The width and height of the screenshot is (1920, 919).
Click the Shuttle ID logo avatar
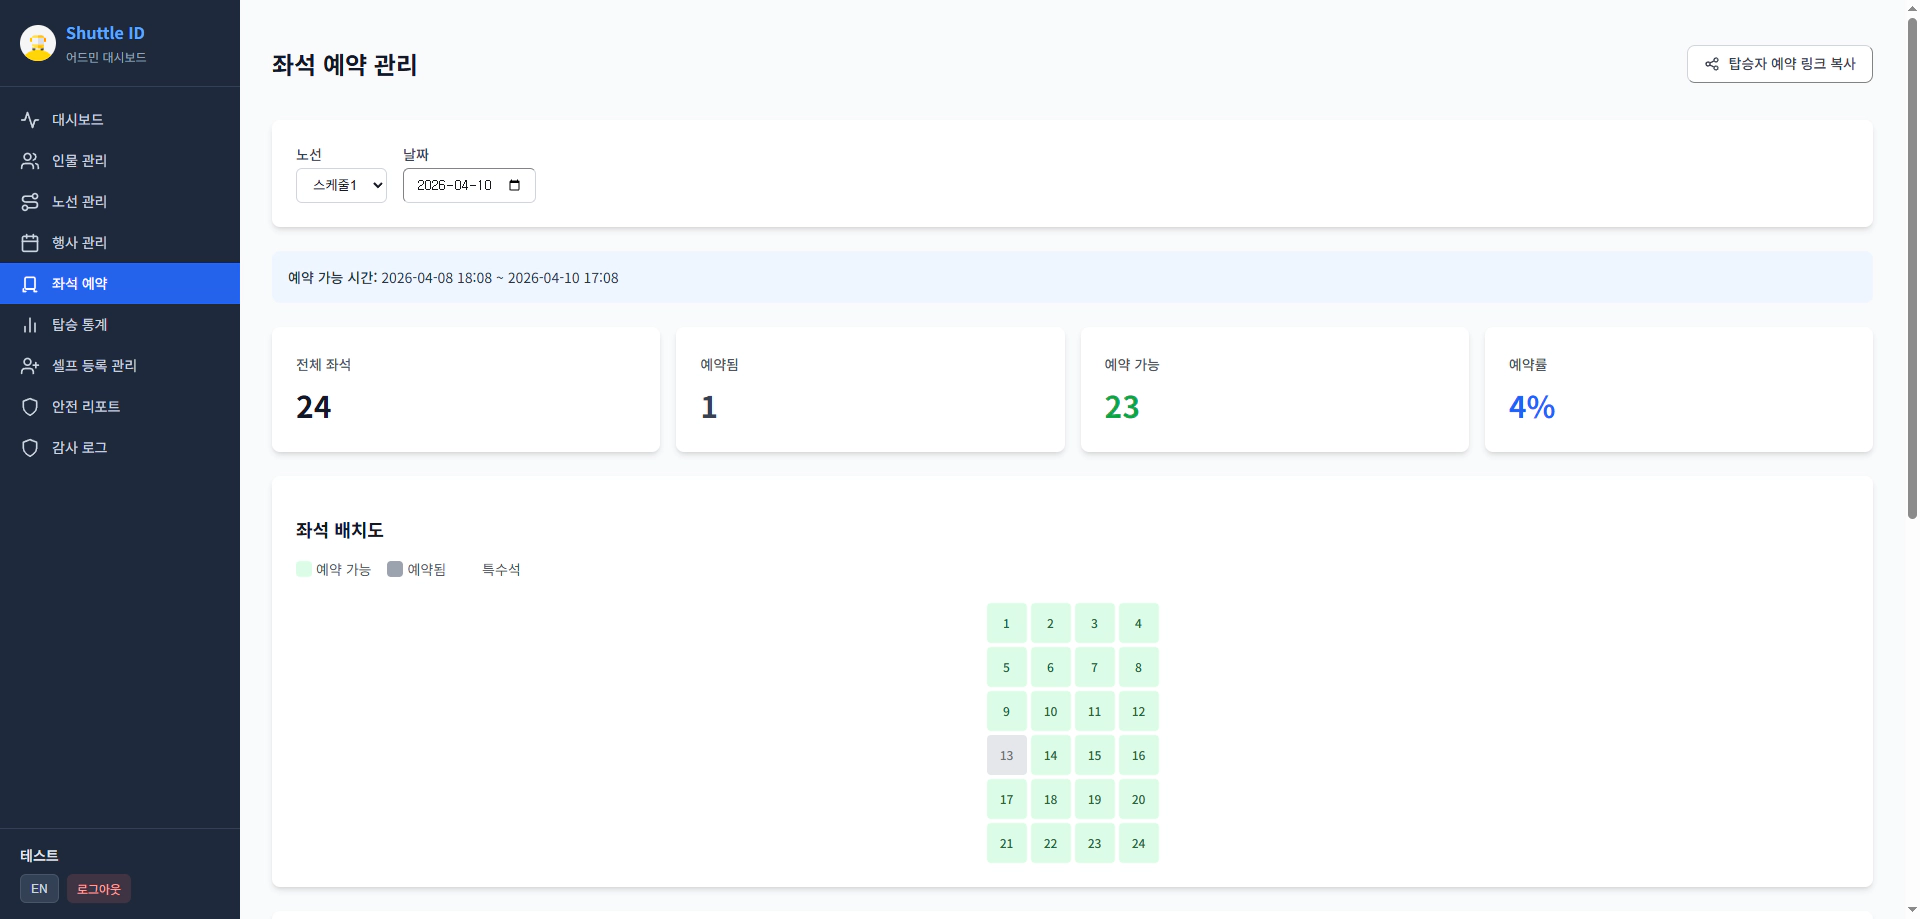point(38,43)
